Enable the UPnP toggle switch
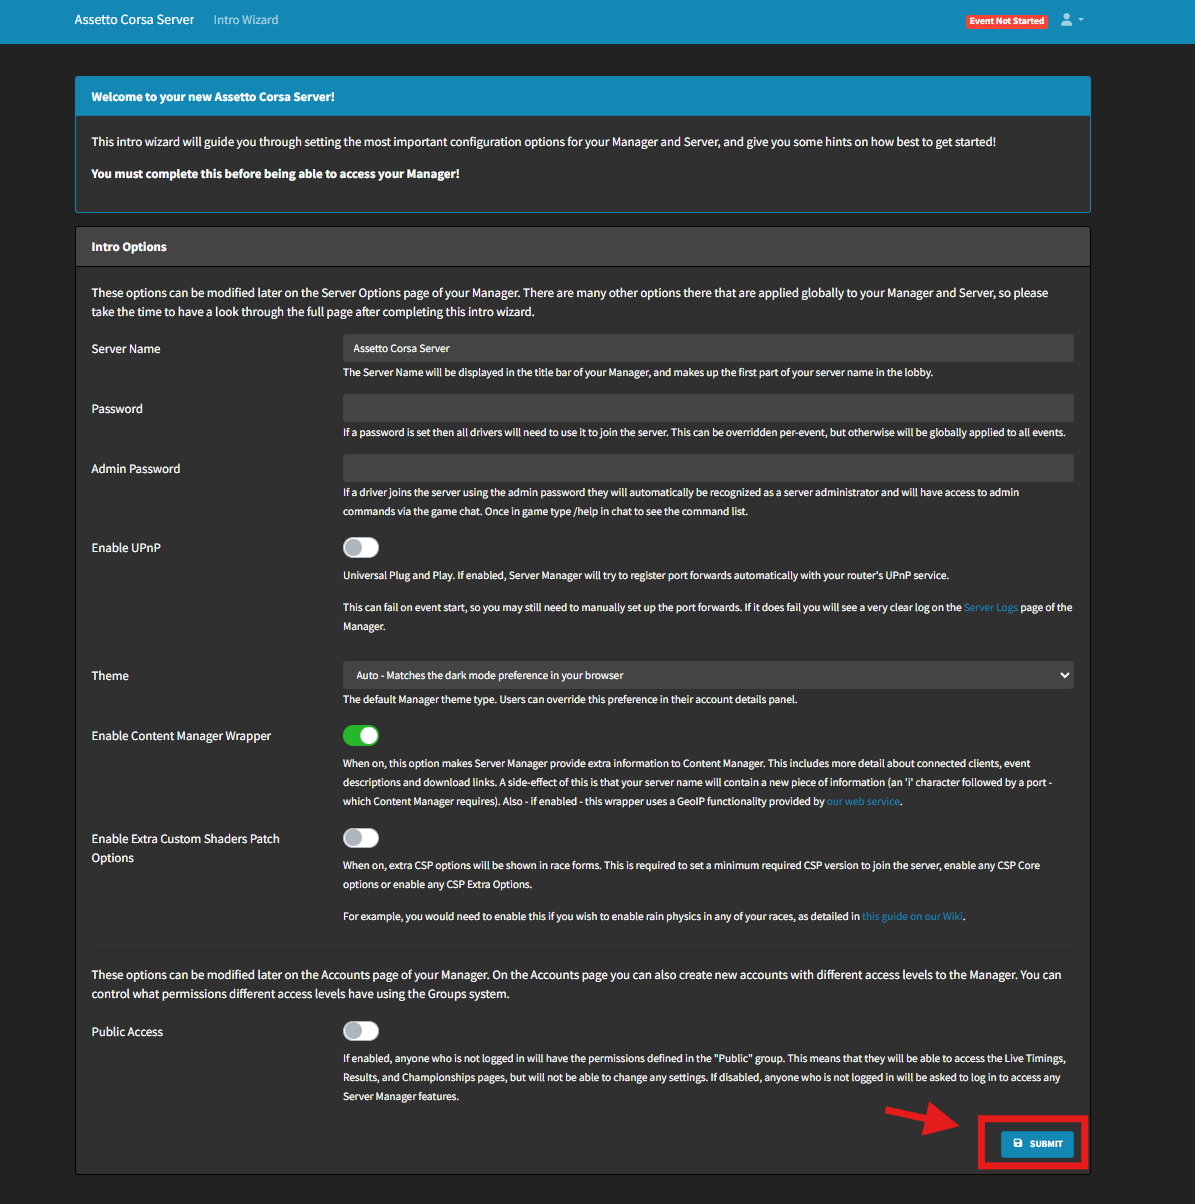 coord(361,547)
